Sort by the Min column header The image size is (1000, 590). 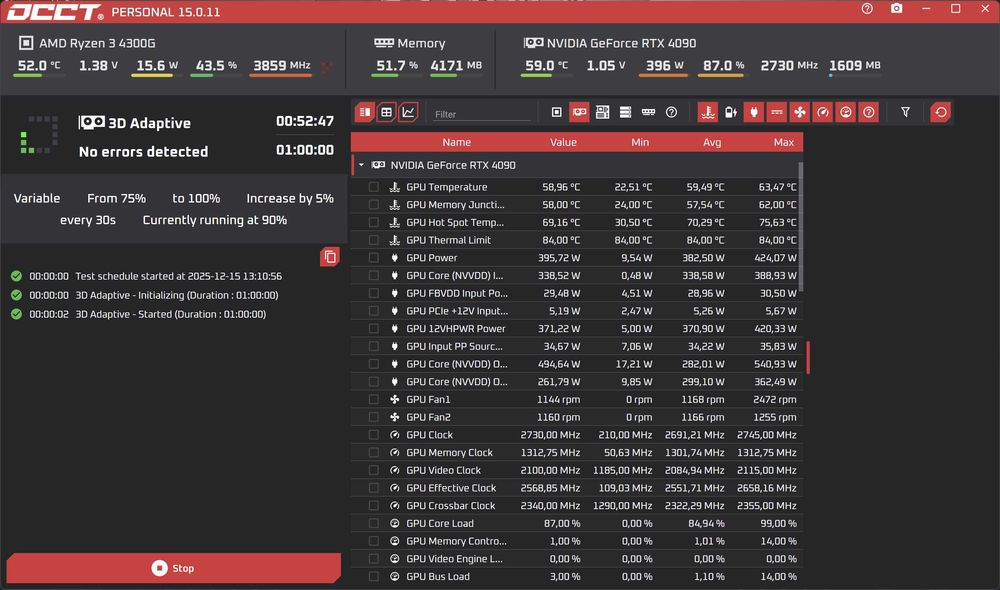640,142
